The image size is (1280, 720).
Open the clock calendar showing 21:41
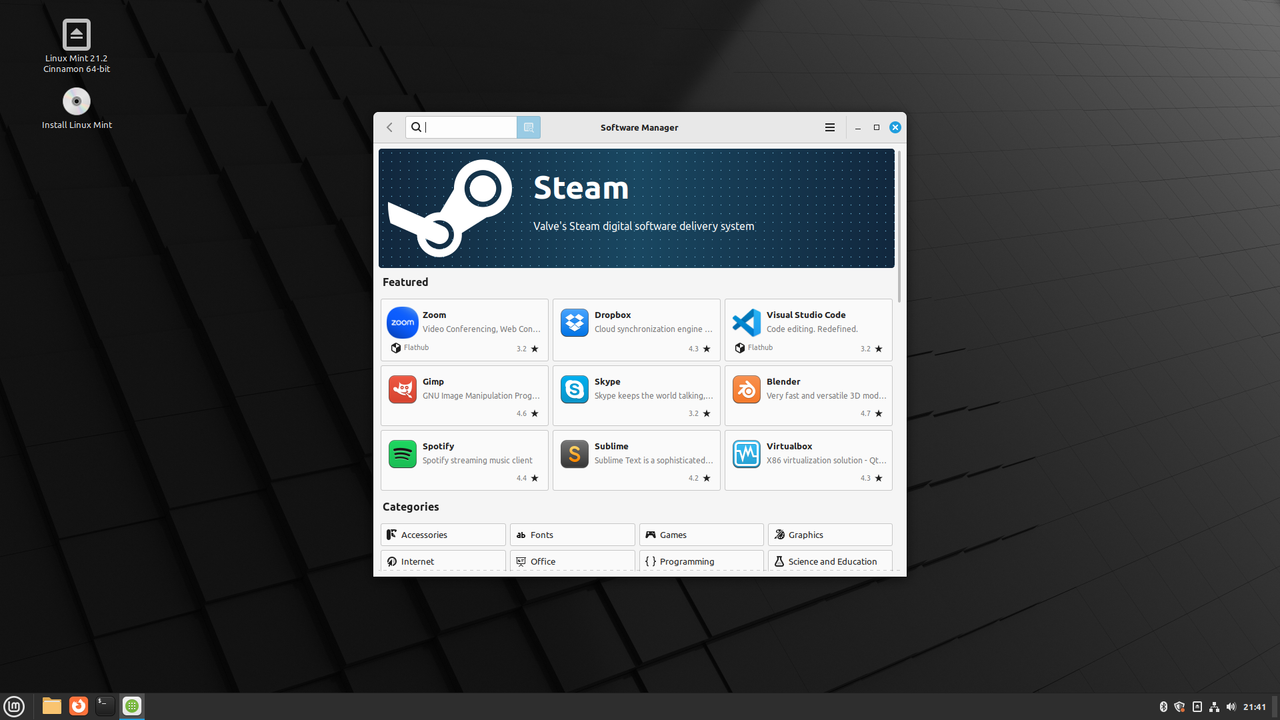(x=1254, y=707)
